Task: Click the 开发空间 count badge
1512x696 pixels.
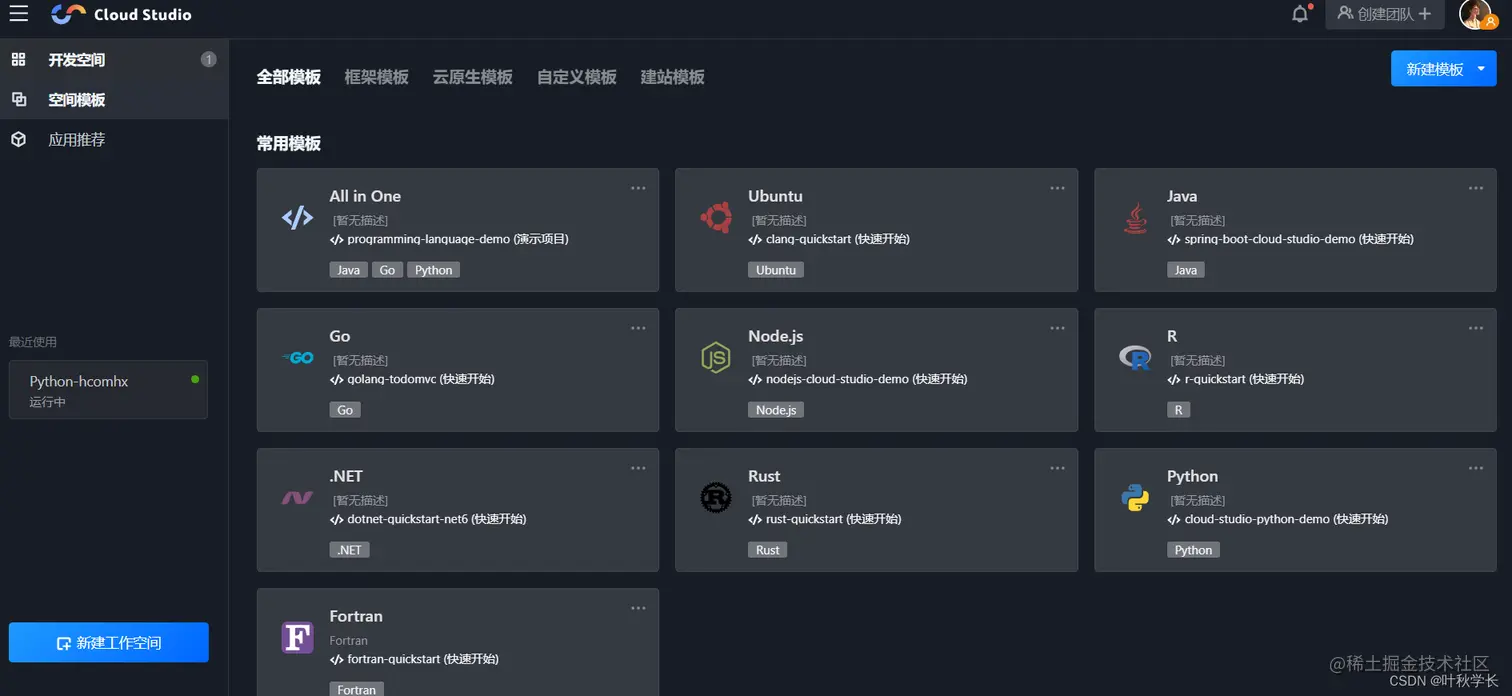Action: point(208,60)
